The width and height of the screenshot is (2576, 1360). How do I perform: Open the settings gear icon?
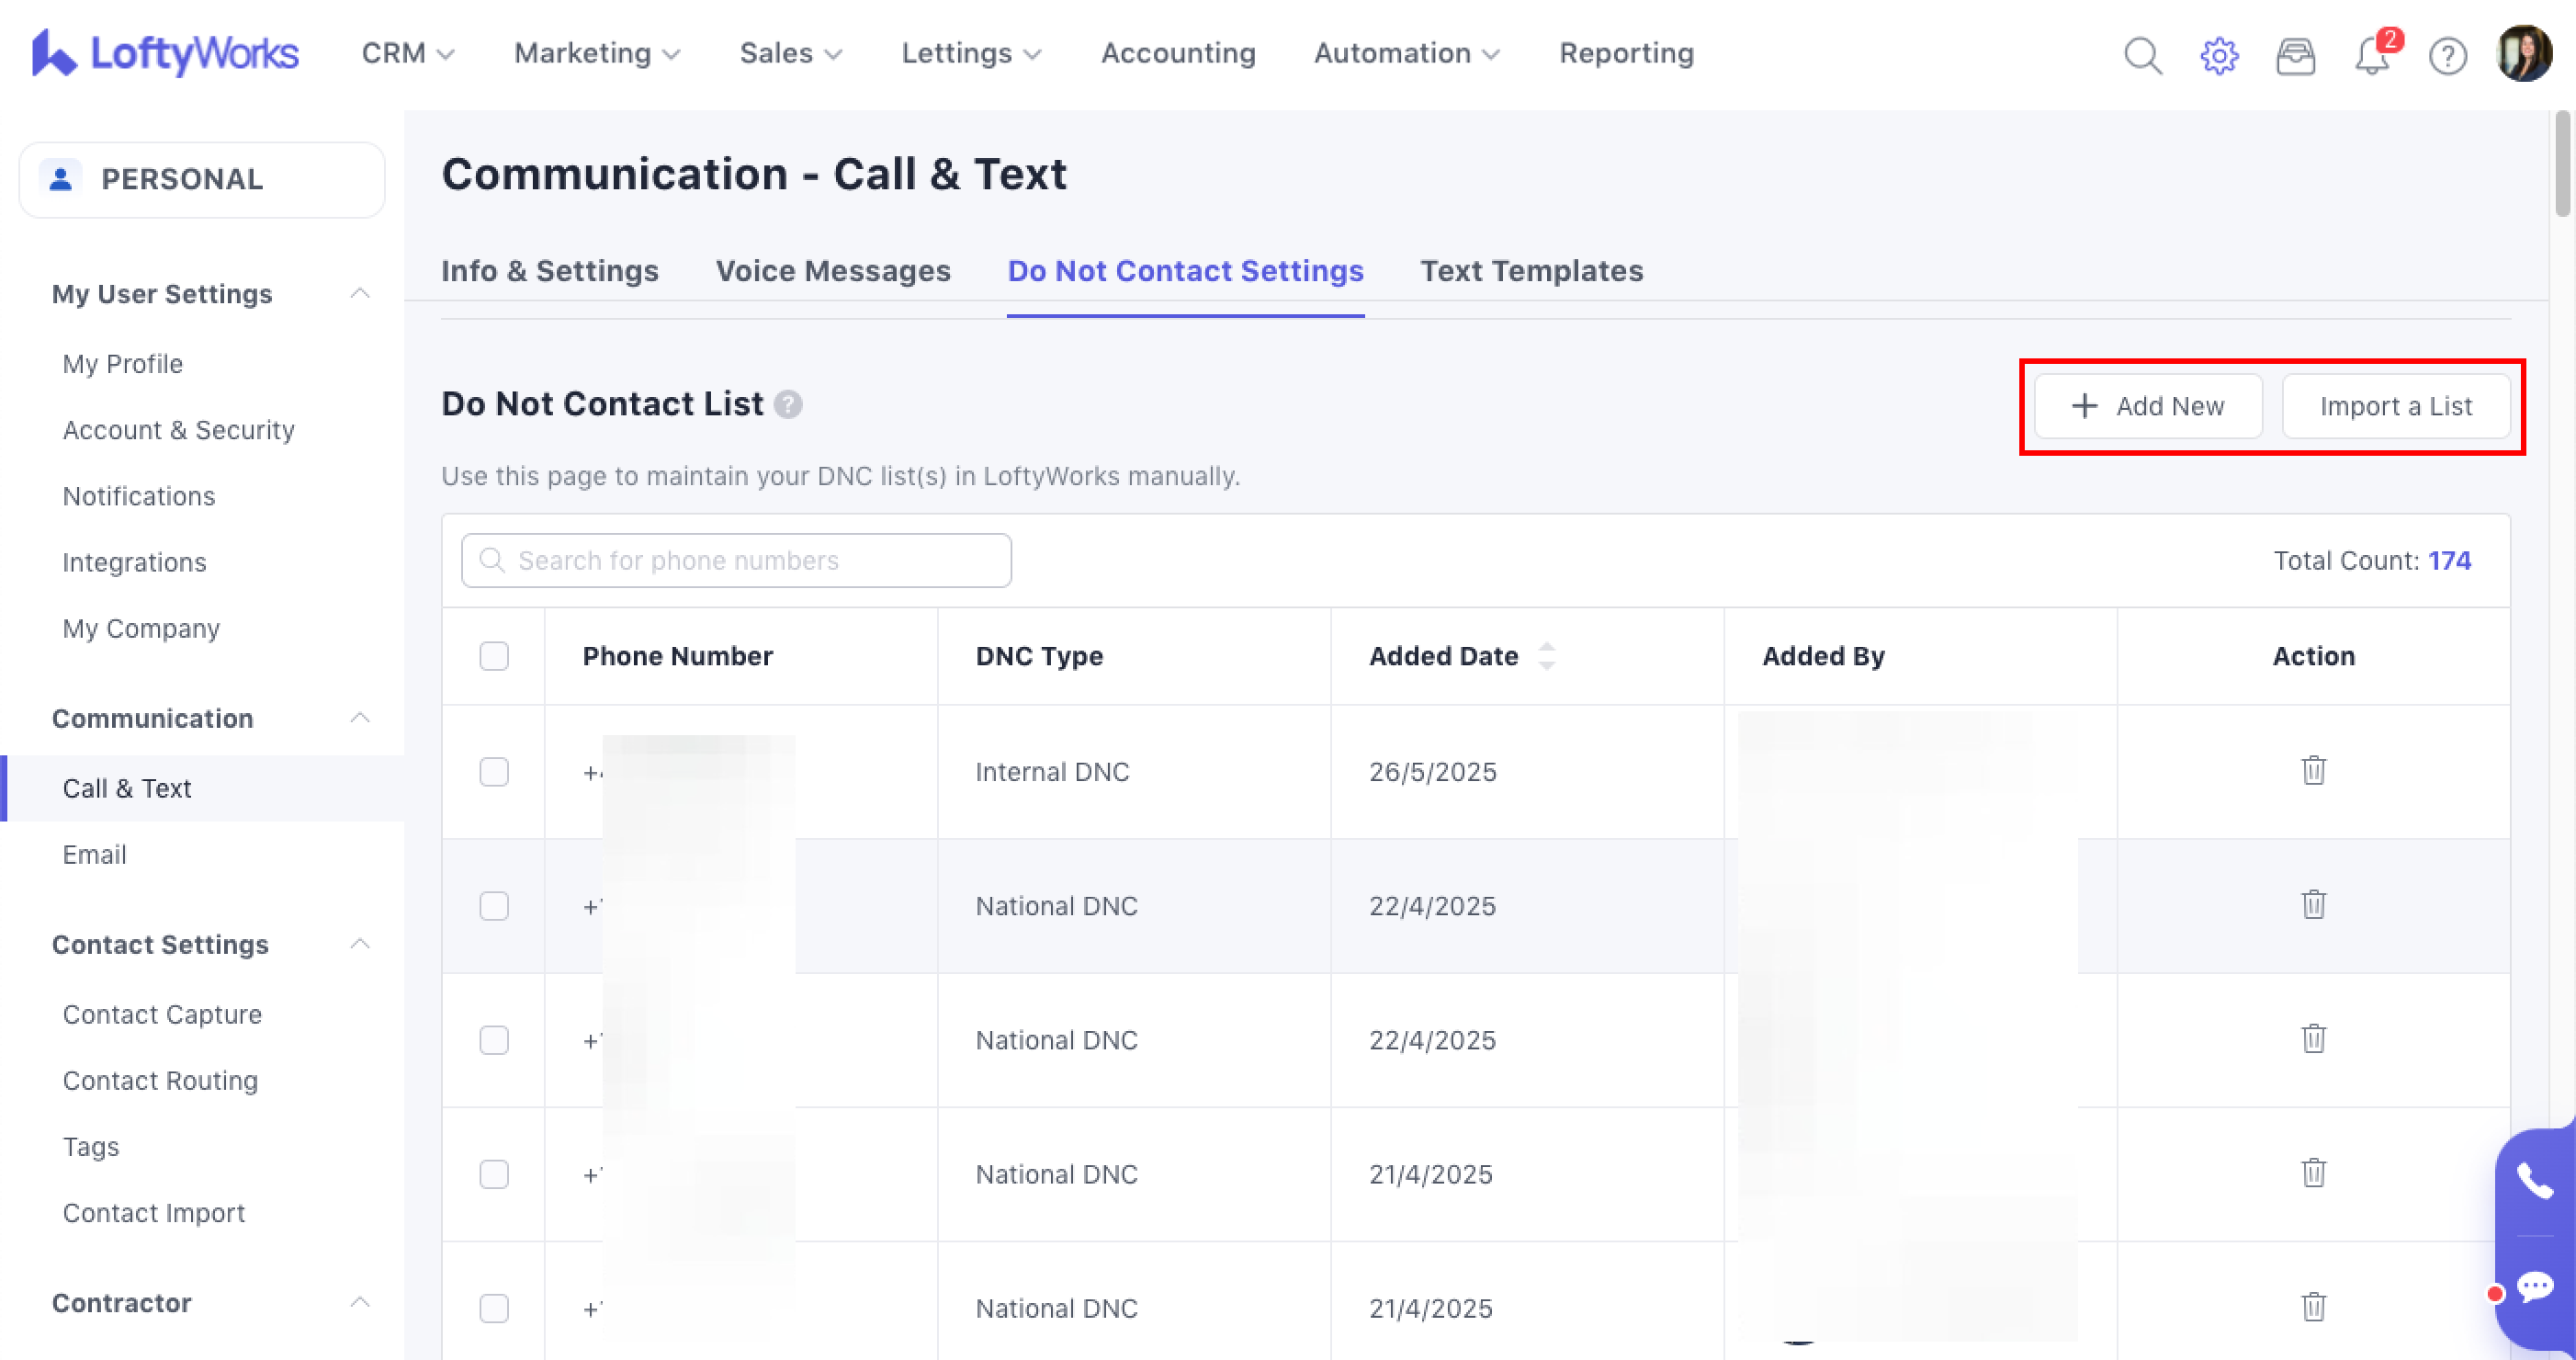pos(2219,55)
